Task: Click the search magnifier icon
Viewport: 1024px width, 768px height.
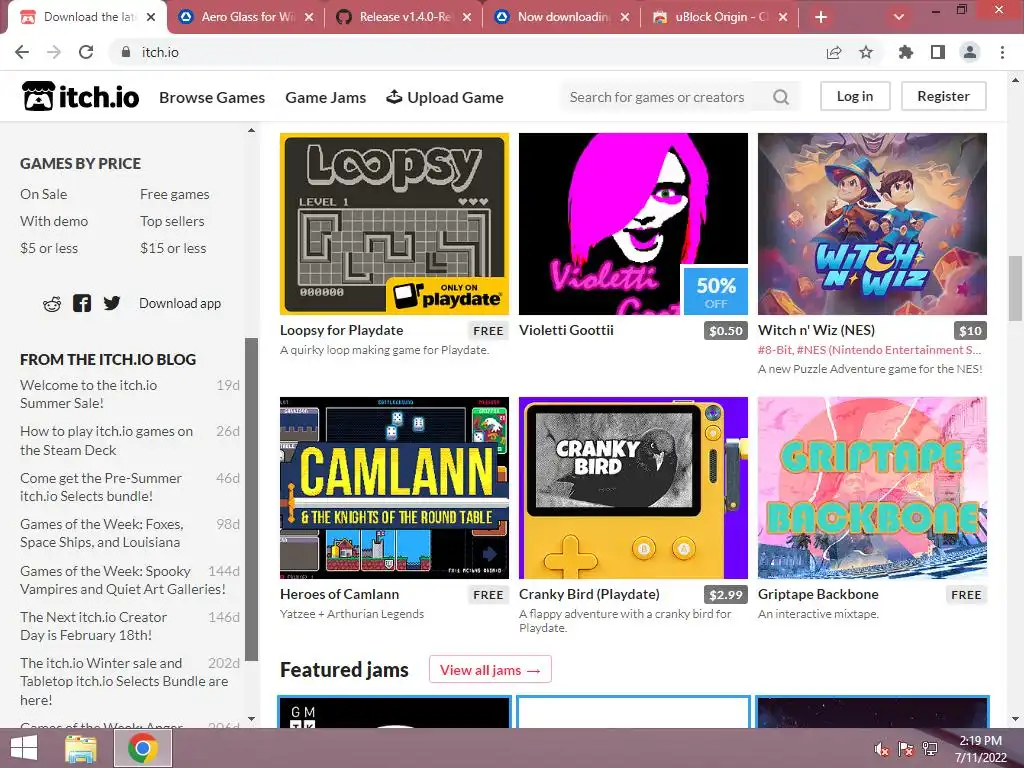Action: 781,97
